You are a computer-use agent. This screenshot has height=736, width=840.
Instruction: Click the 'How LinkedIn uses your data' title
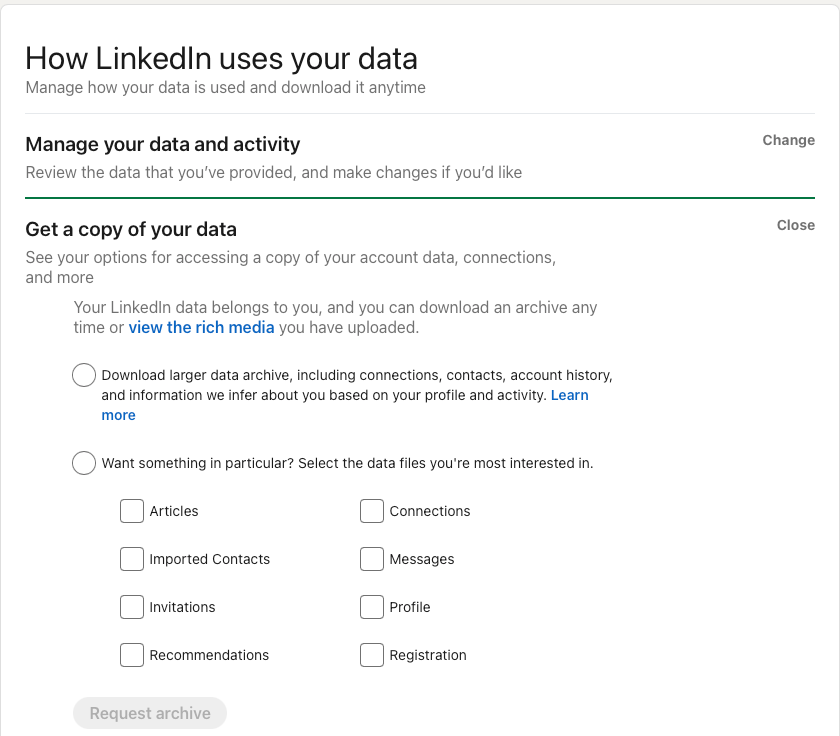(221, 58)
